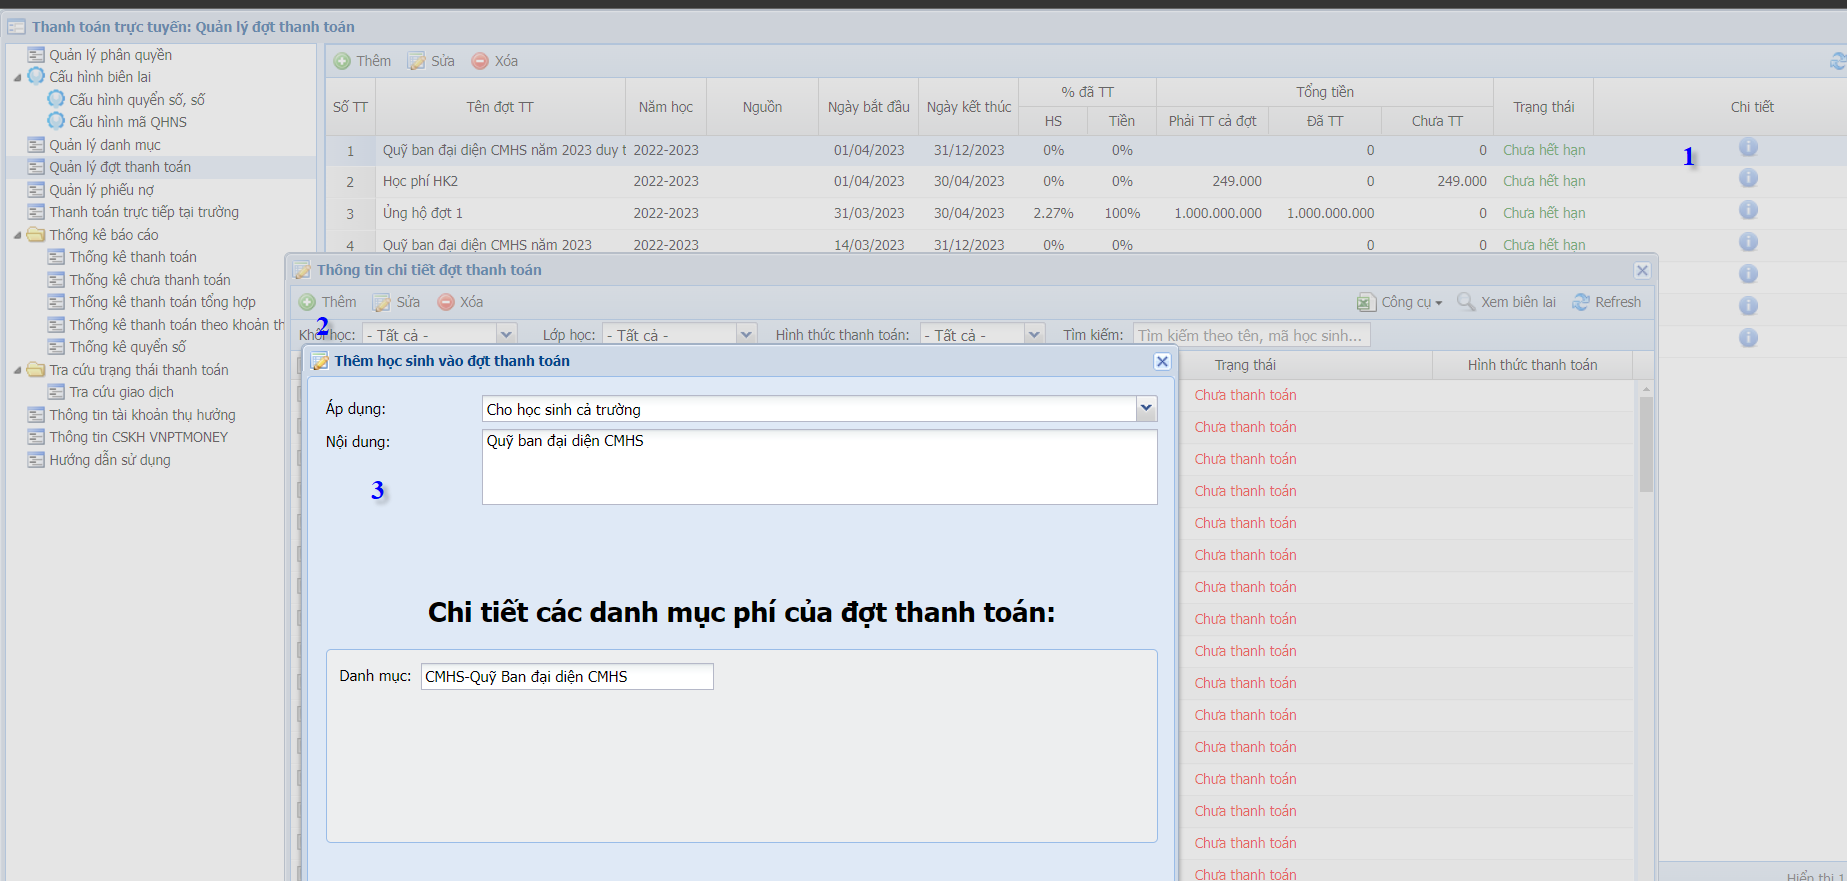1847x881 pixels.
Task: Open the Lớp học filter dropdown
Action: [x=745, y=335]
